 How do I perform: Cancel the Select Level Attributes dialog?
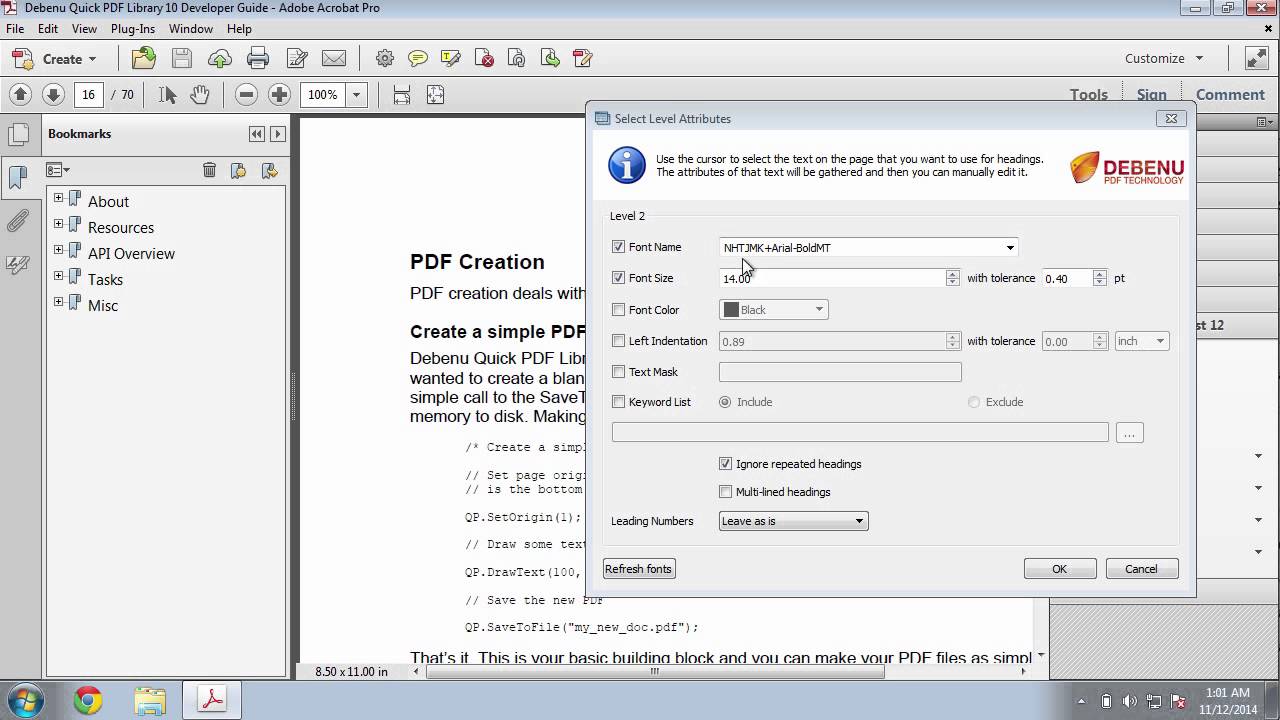pyautogui.click(x=1141, y=569)
